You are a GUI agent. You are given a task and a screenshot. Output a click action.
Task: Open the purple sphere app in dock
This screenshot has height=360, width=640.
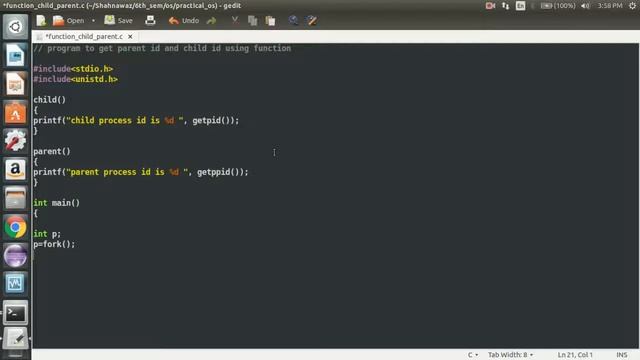click(x=15, y=256)
